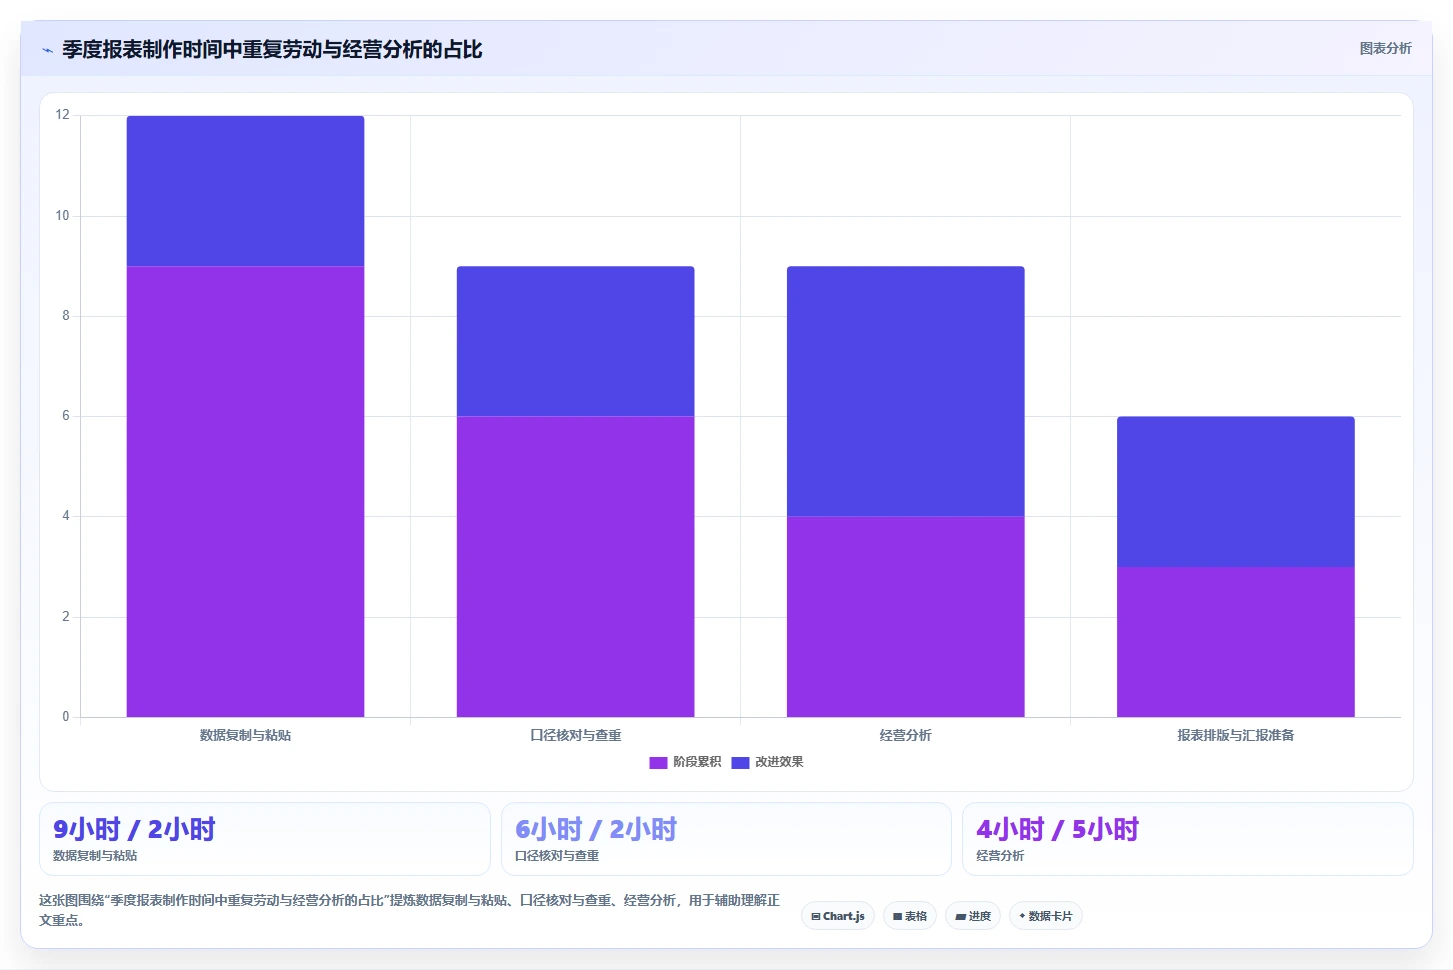Click the 9小时 / 2小时 data card value

click(x=134, y=829)
